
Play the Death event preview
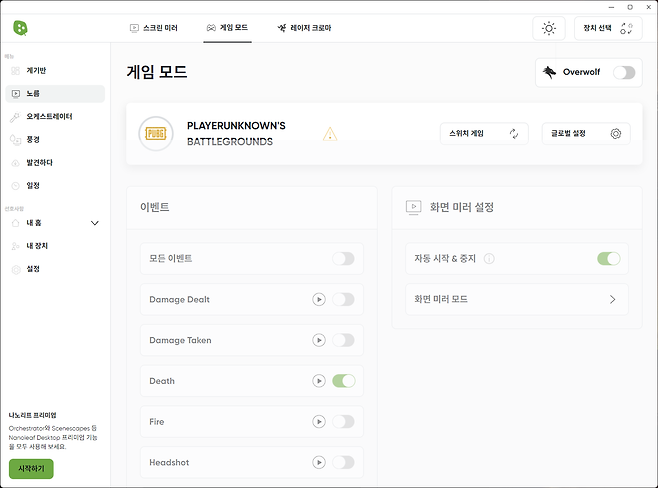(x=319, y=381)
